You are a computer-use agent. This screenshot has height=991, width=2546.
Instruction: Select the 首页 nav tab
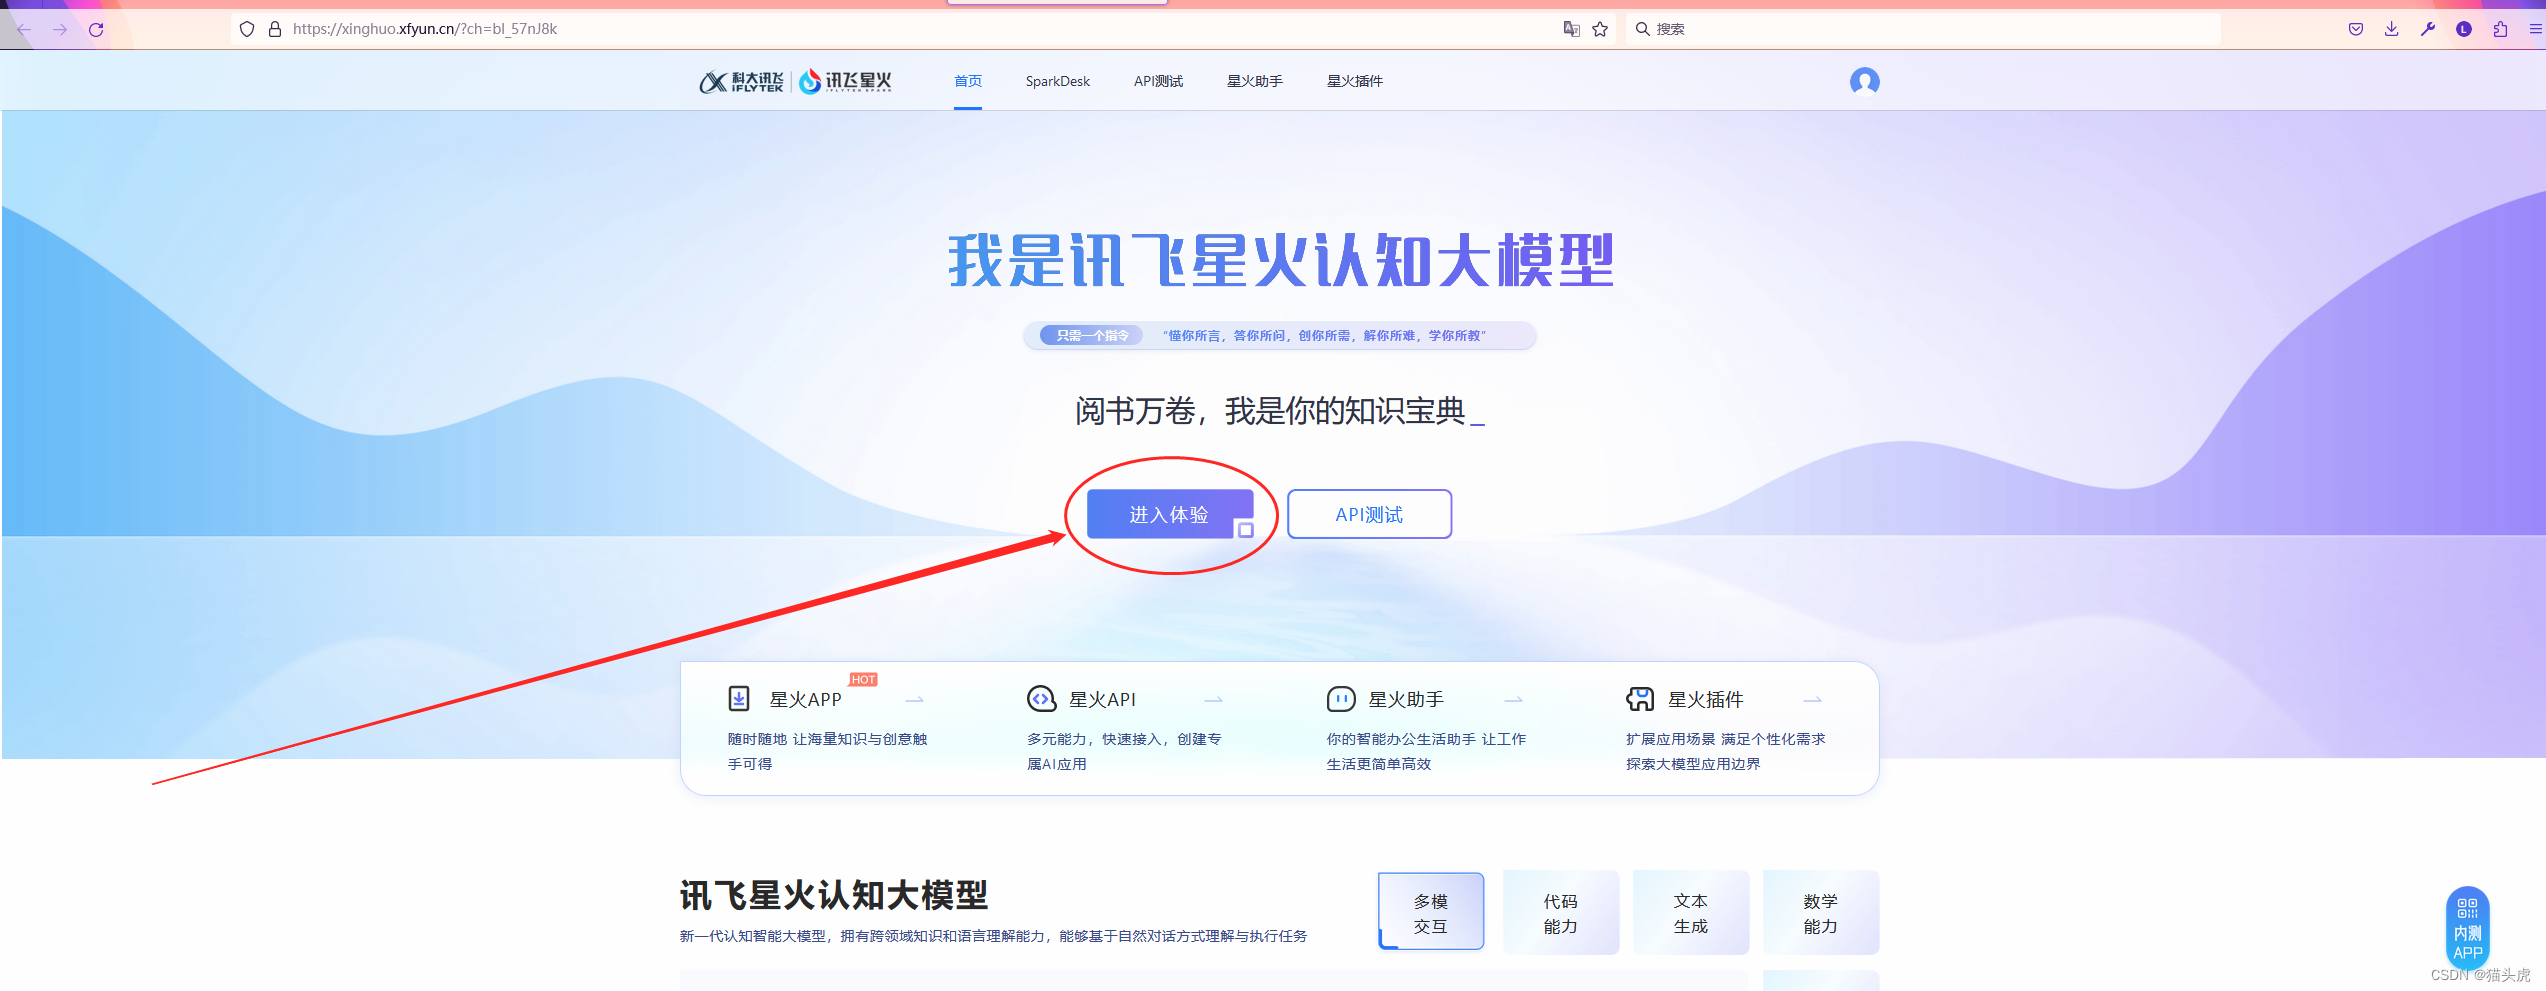pos(967,81)
